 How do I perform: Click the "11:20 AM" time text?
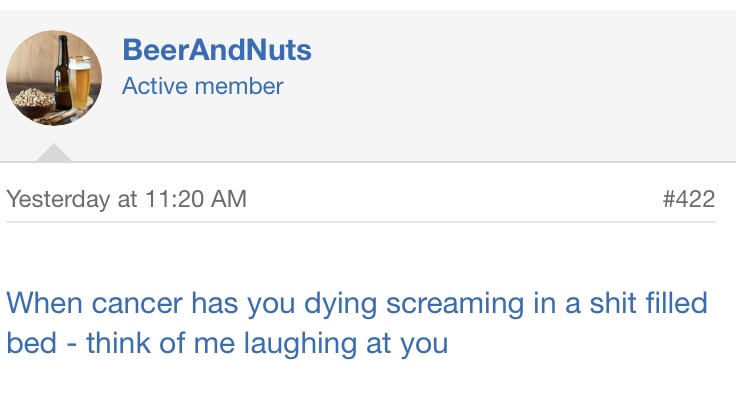click(x=195, y=199)
